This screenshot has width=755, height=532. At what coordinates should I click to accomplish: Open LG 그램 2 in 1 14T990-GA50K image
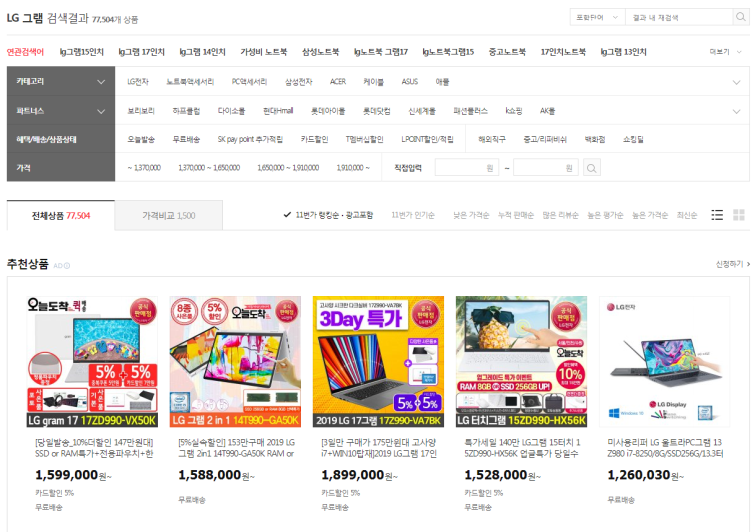pyautogui.click(x=235, y=362)
